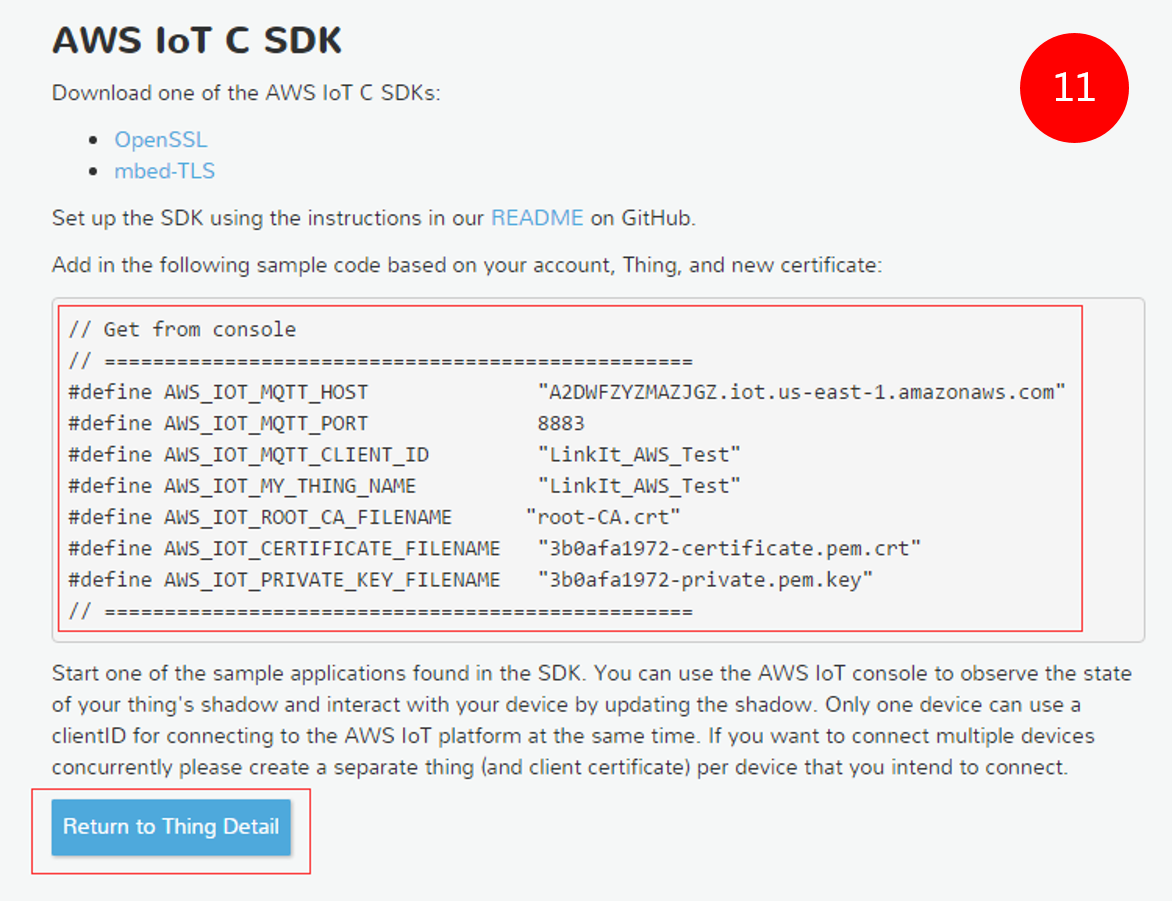Open the mbed-TLS SDK download link
The width and height of the screenshot is (1172, 901).
coord(164,171)
